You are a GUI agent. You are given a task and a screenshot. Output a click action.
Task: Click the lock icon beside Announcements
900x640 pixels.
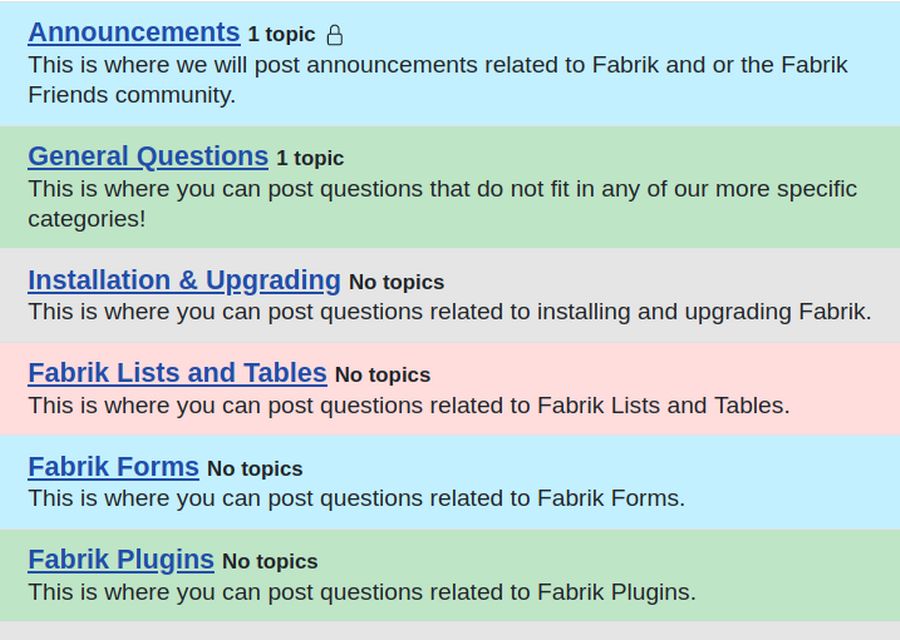(335, 35)
